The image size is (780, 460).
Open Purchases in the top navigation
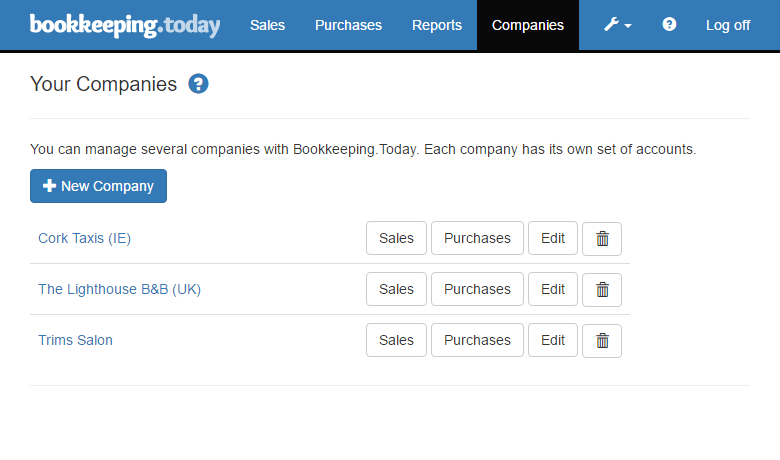pyautogui.click(x=348, y=25)
